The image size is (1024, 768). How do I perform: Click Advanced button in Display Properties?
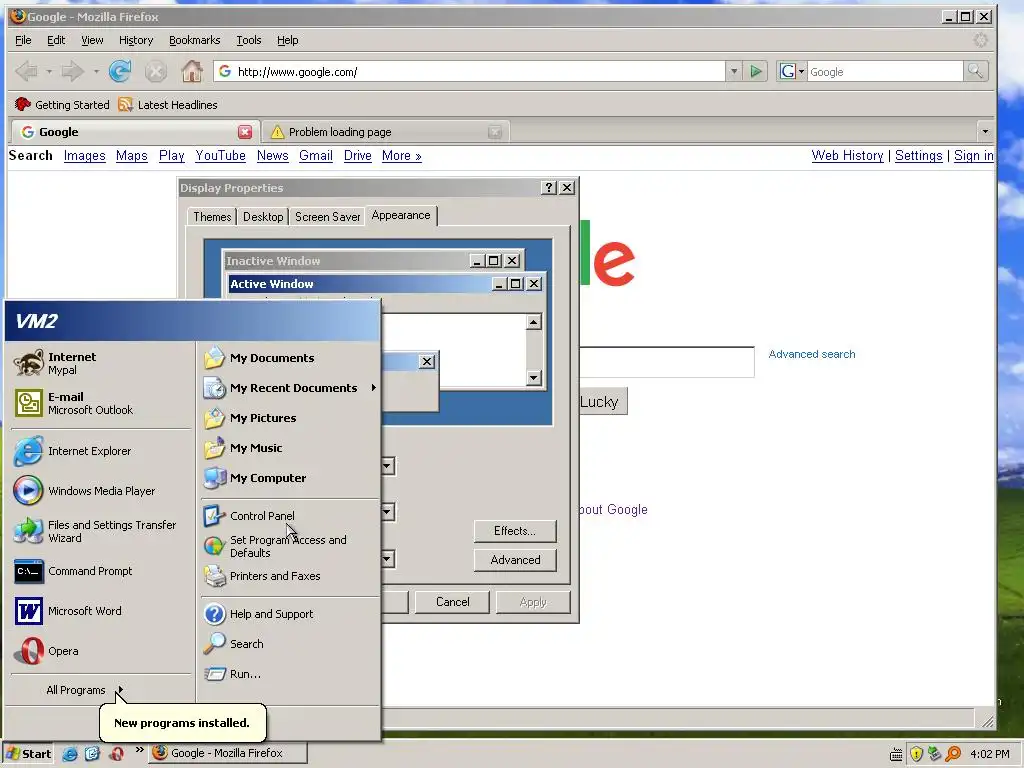click(x=515, y=560)
